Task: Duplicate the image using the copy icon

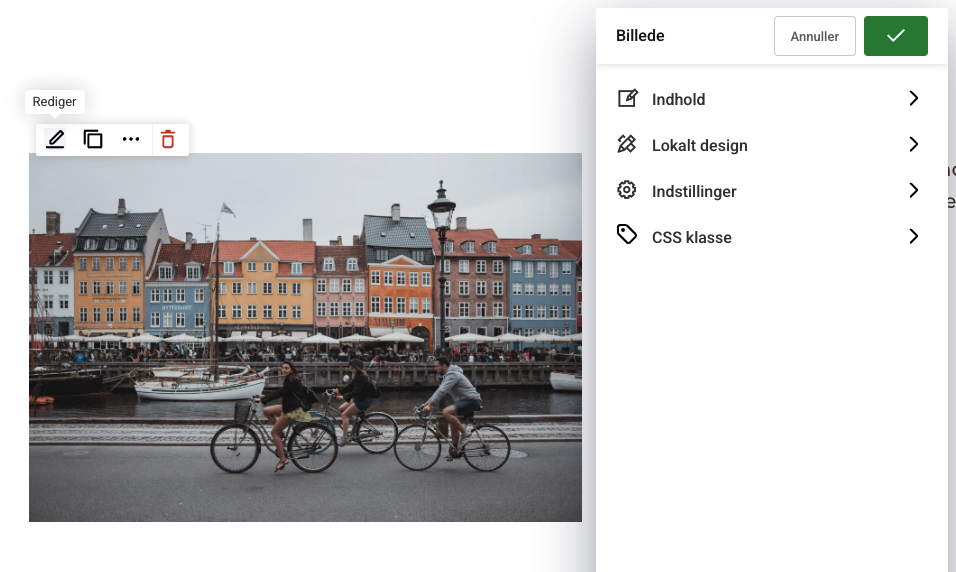Action: [93, 140]
